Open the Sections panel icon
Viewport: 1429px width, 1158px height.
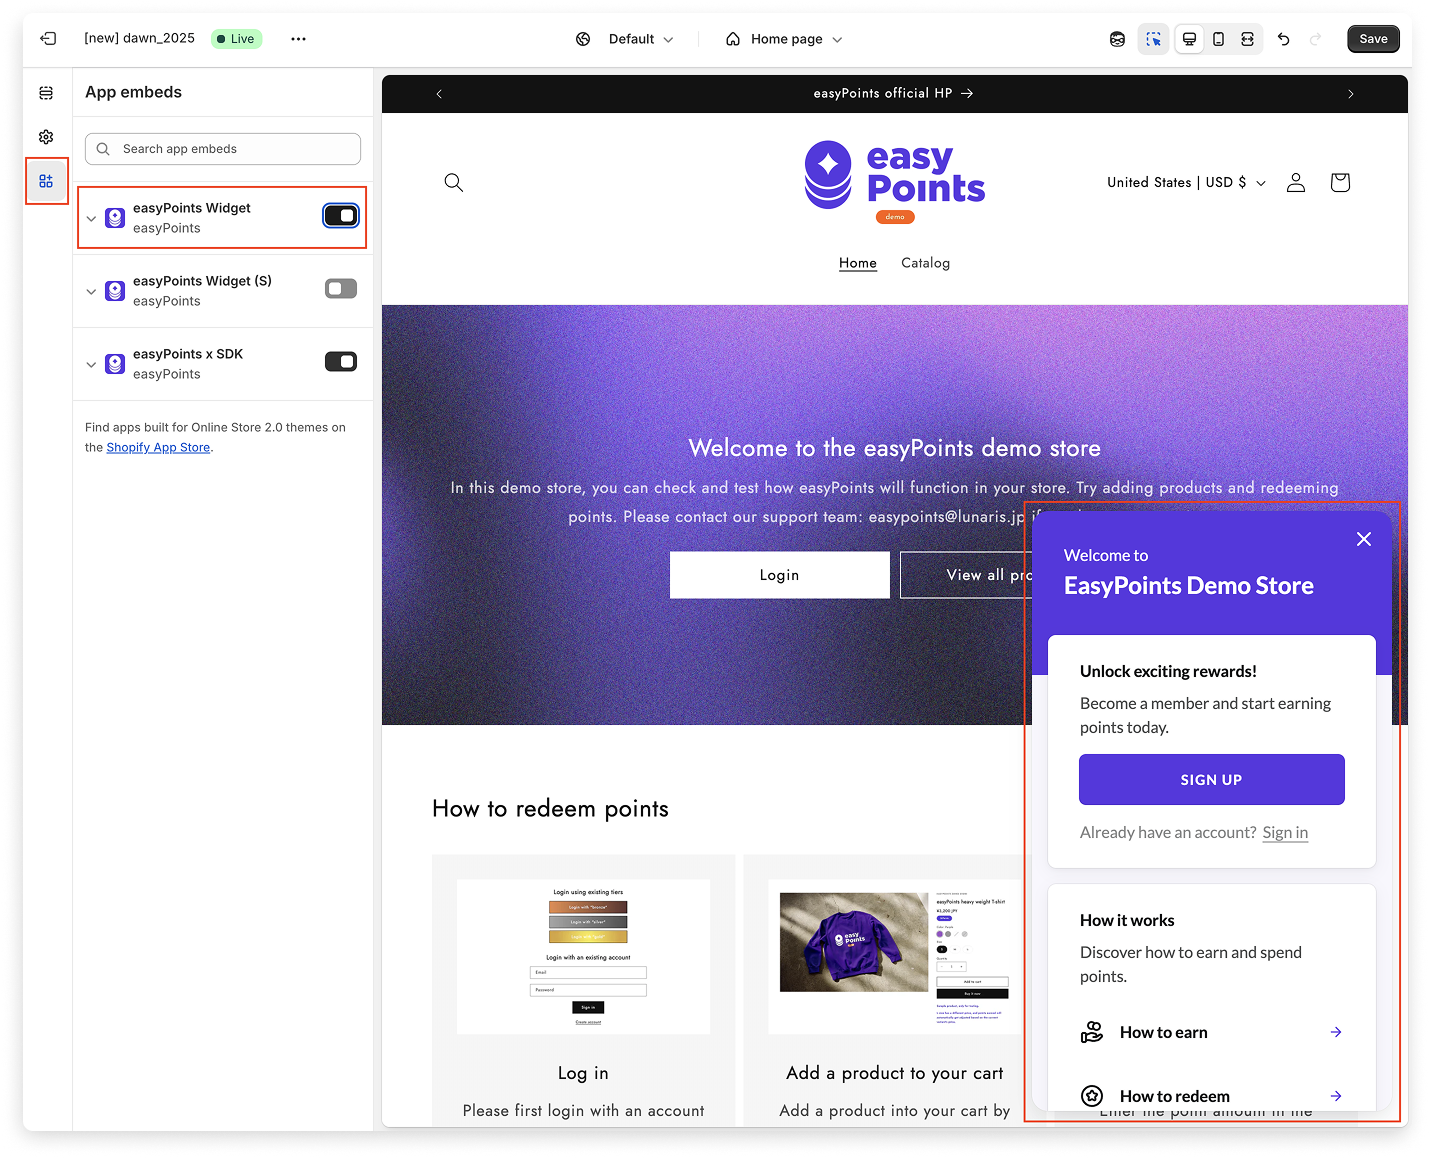point(46,93)
